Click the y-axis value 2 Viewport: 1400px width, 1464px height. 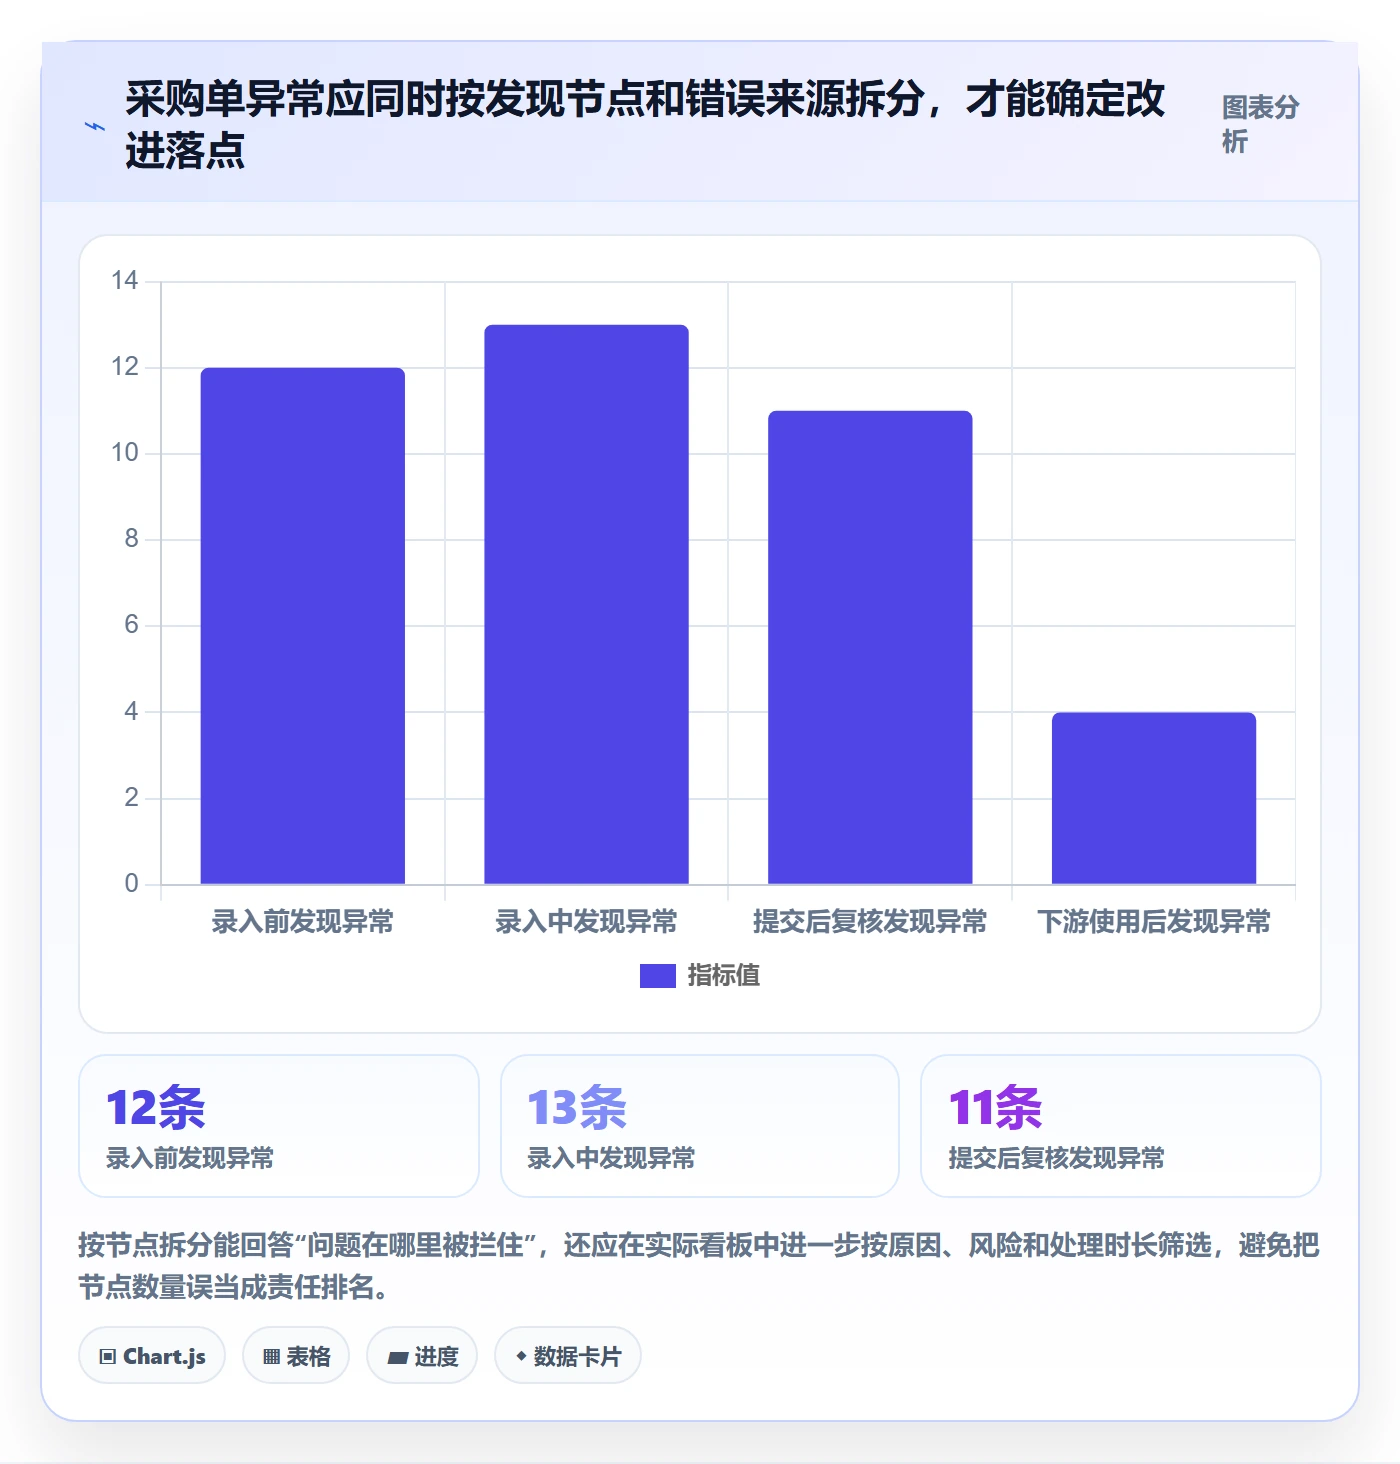pyautogui.click(x=131, y=798)
